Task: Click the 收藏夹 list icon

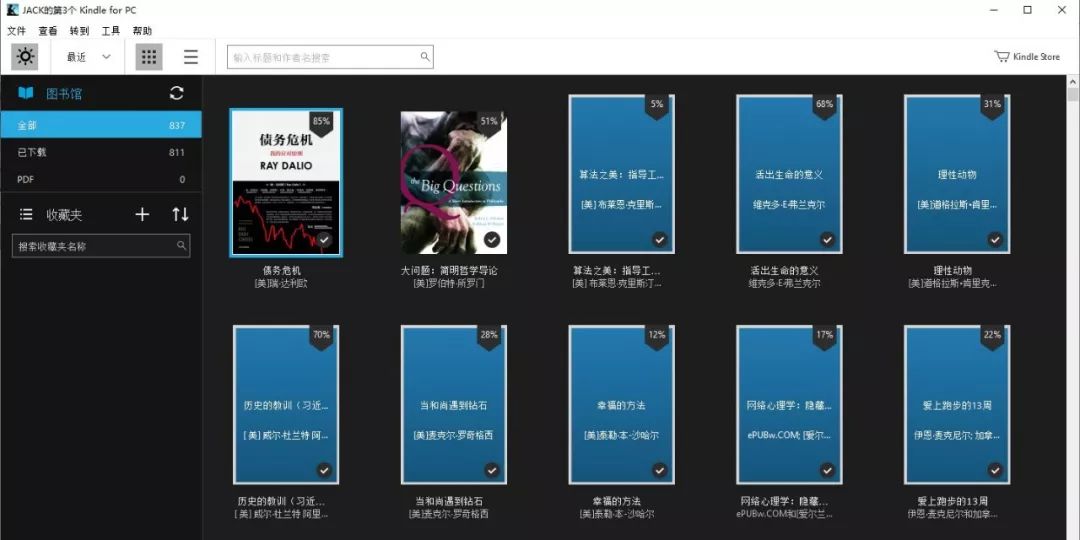Action: point(26,214)
